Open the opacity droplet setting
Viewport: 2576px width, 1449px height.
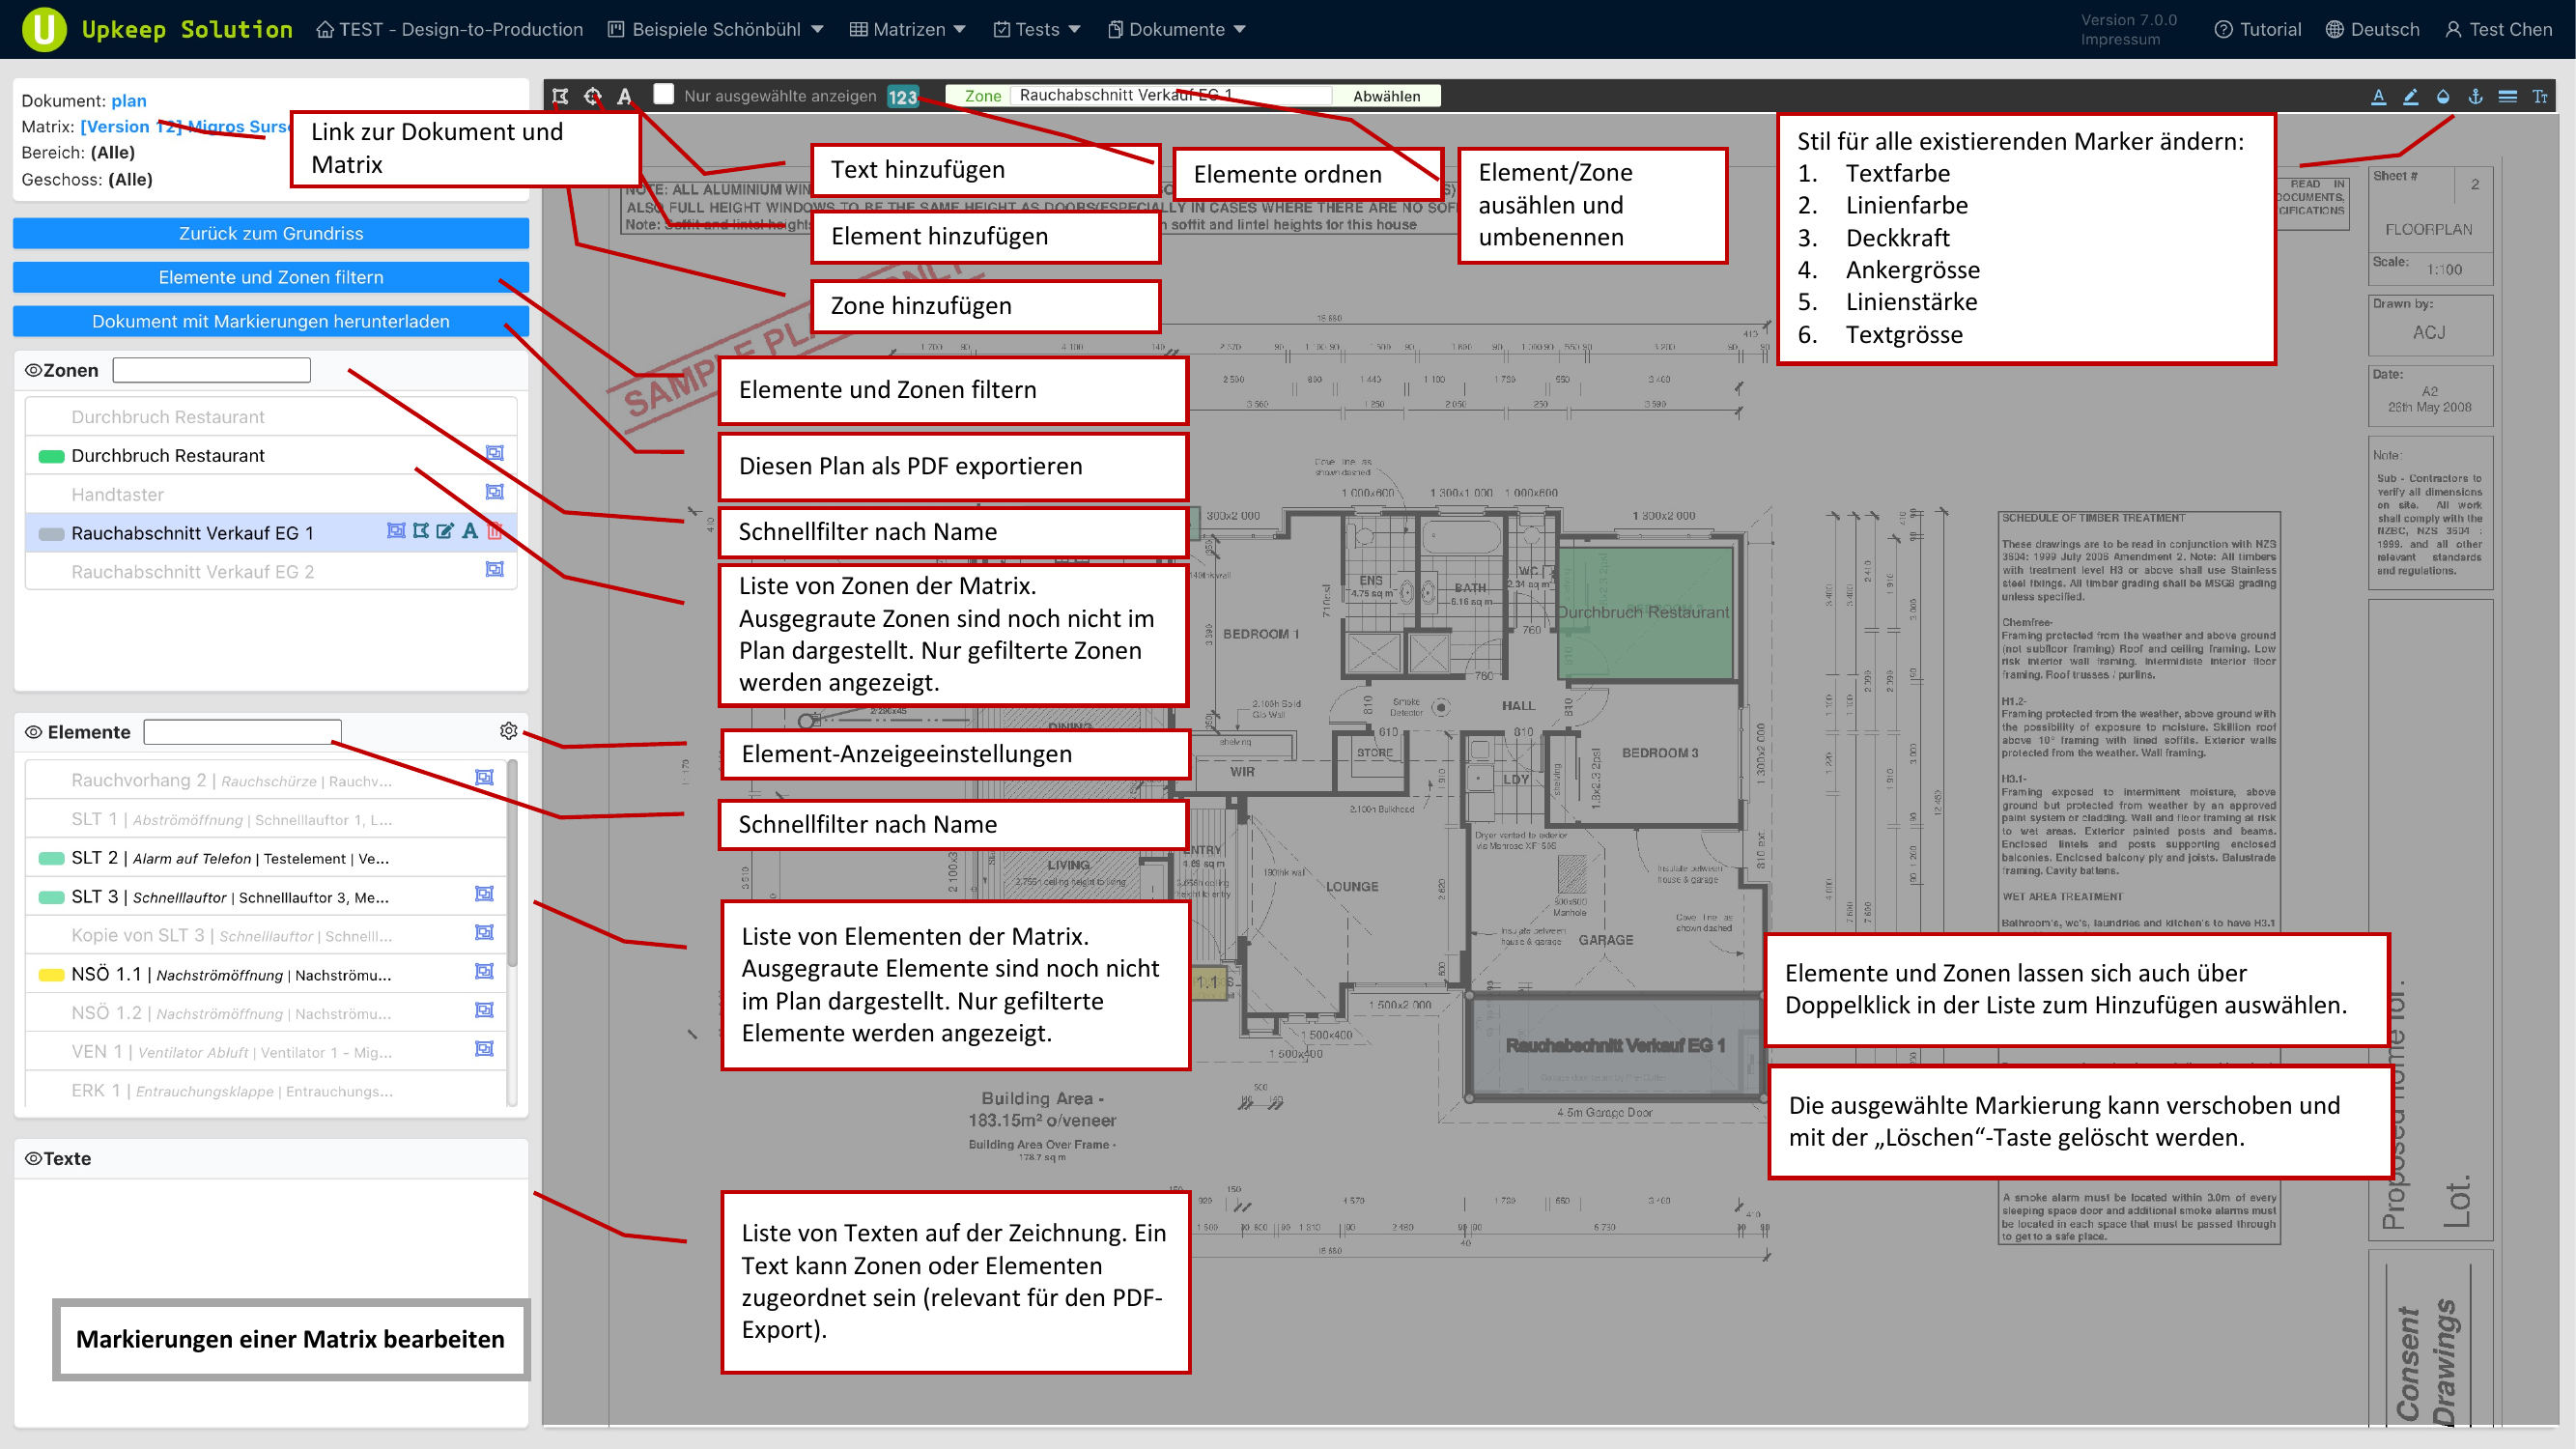[x=2443, y=96]
